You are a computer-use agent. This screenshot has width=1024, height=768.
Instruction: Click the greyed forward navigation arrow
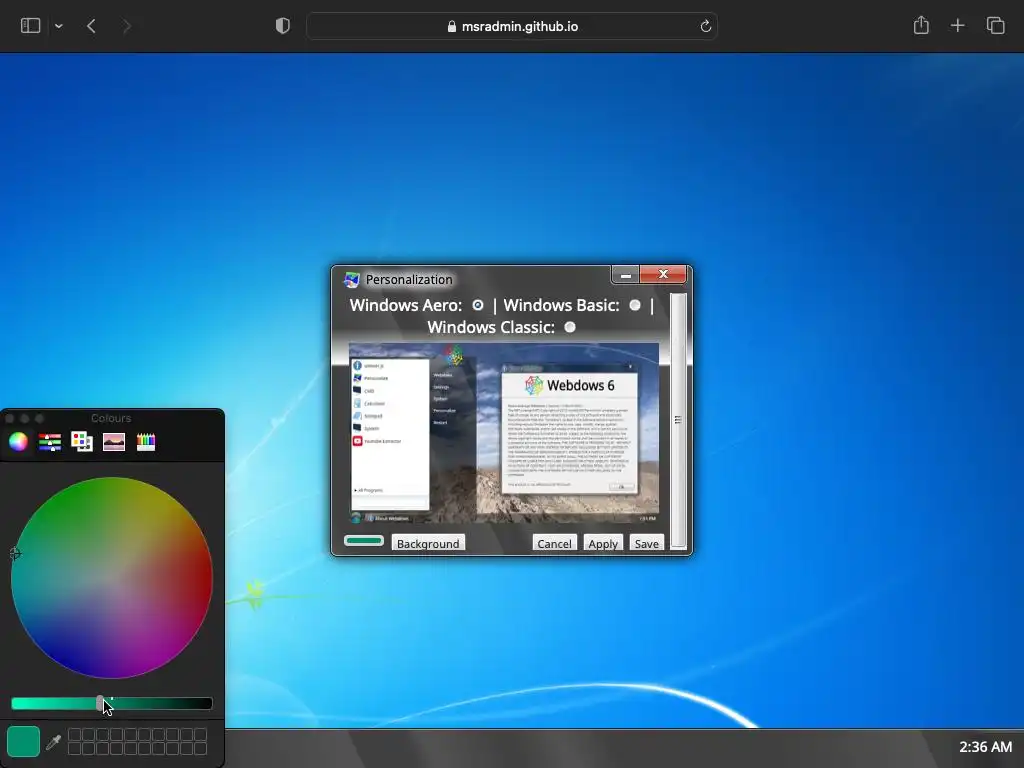pyautogui.click(x=127, y=26)
